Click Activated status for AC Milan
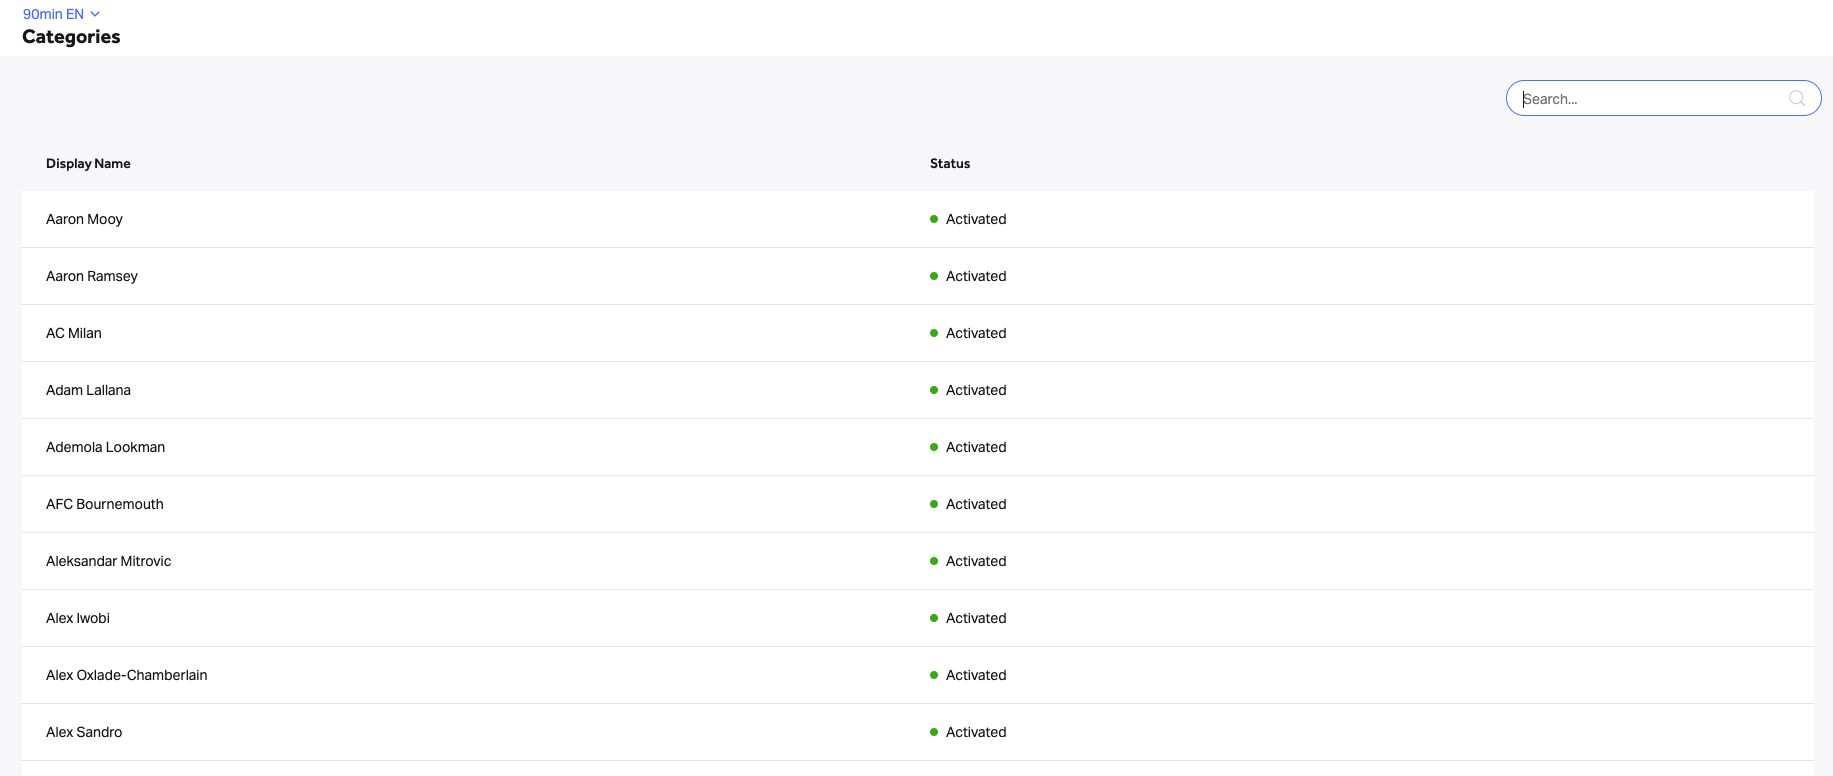The width and height of the screenshot is (1833, 776). (x=968, y=333)
